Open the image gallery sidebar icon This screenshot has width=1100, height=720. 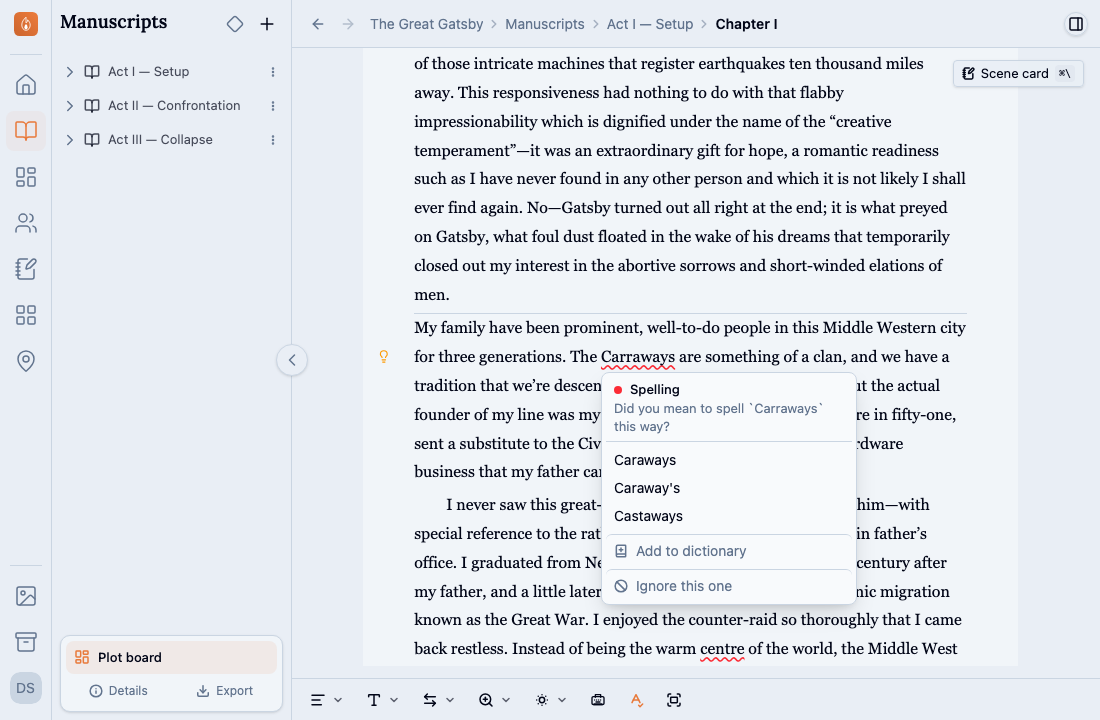coord(26,596)
